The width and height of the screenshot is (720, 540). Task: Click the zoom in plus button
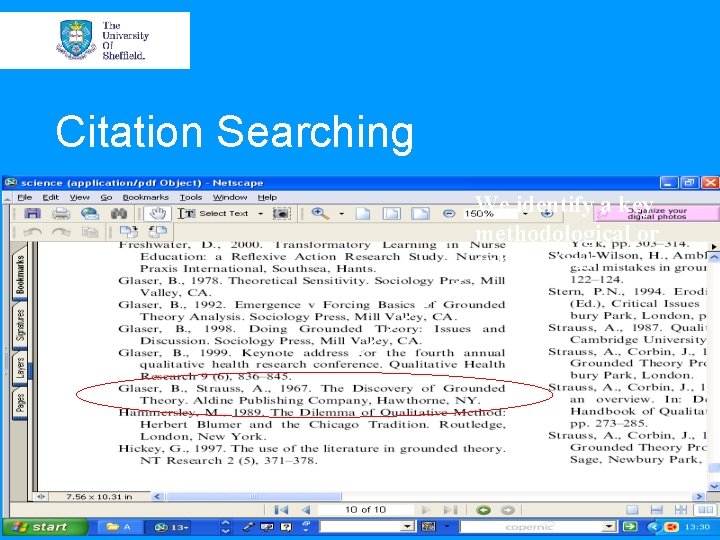point(546,214)
